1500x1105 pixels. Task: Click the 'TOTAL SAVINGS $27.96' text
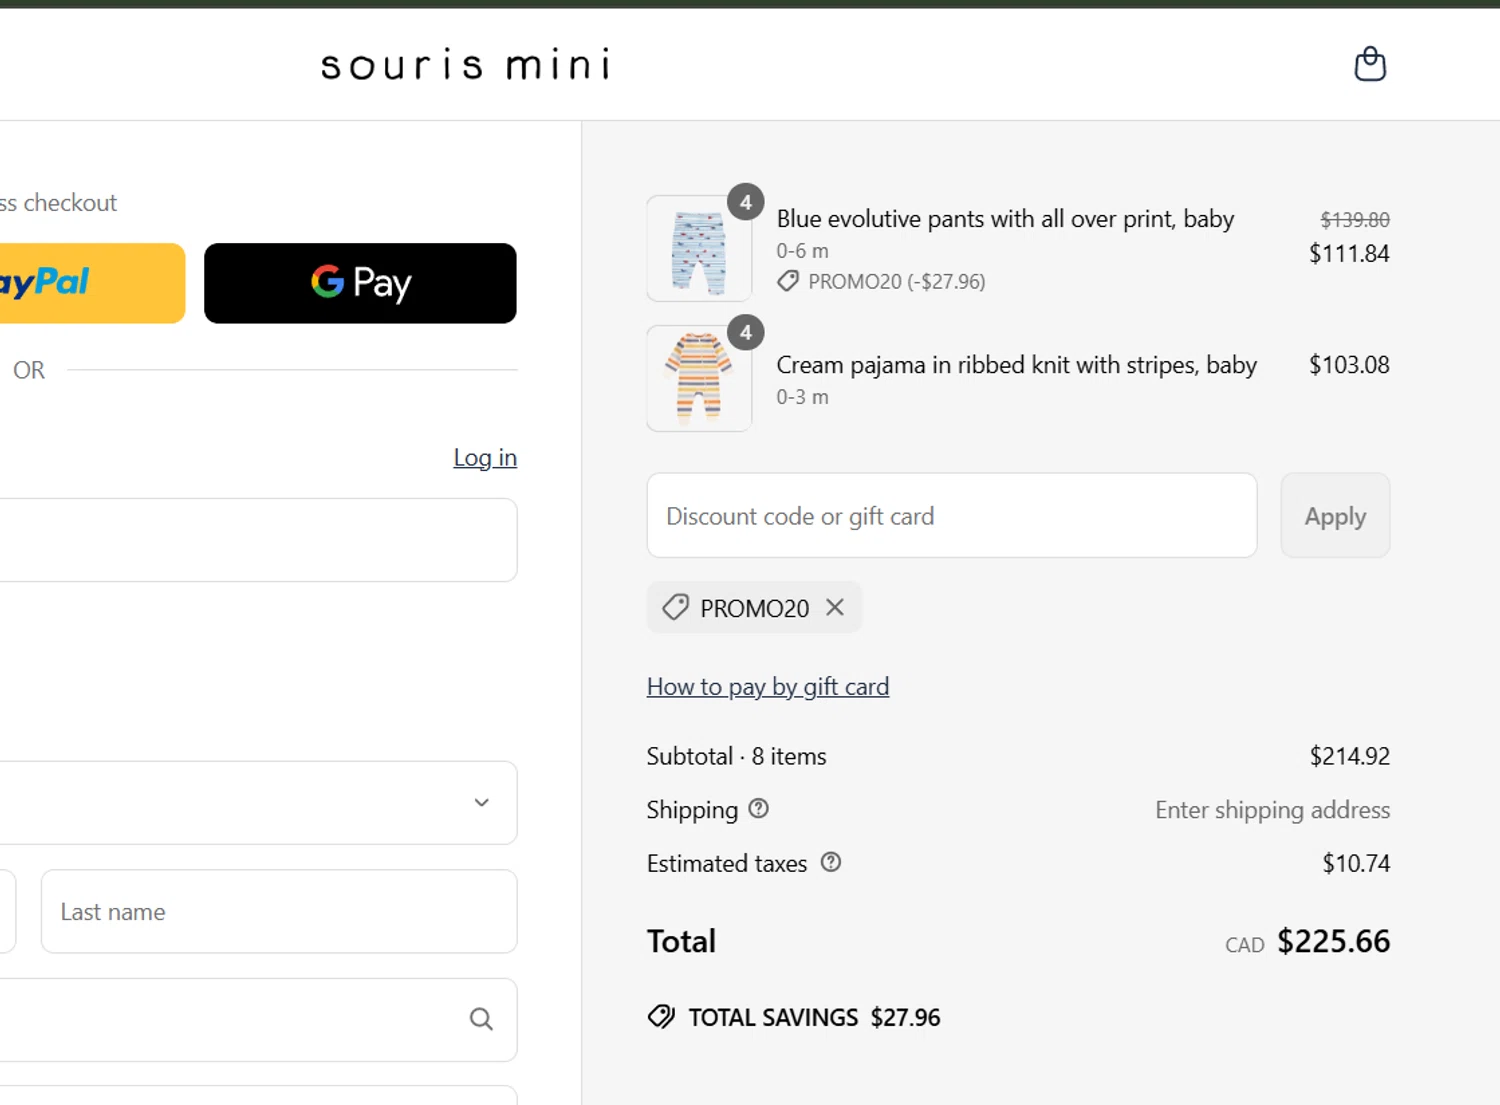(x=814, y=1017)
